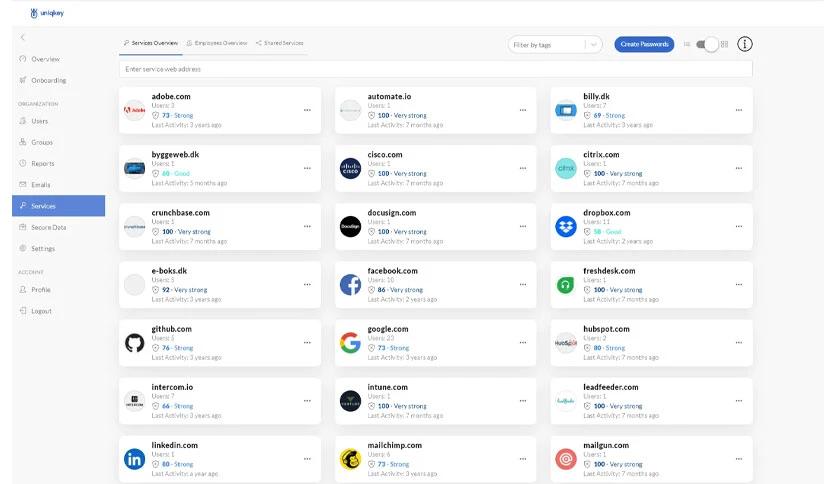Open the dropbox.com service title
This screenshot has width=836, height=484.
607,213
